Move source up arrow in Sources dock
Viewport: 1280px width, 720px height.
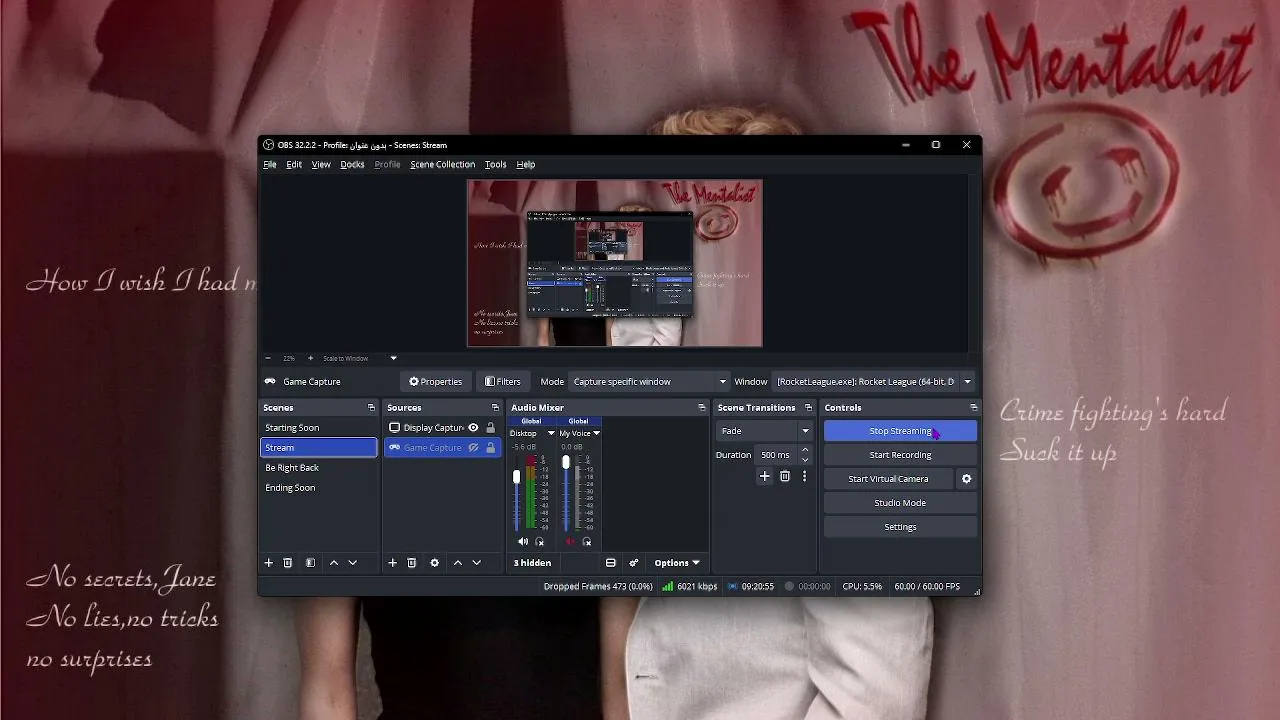[x=458, y=563]
